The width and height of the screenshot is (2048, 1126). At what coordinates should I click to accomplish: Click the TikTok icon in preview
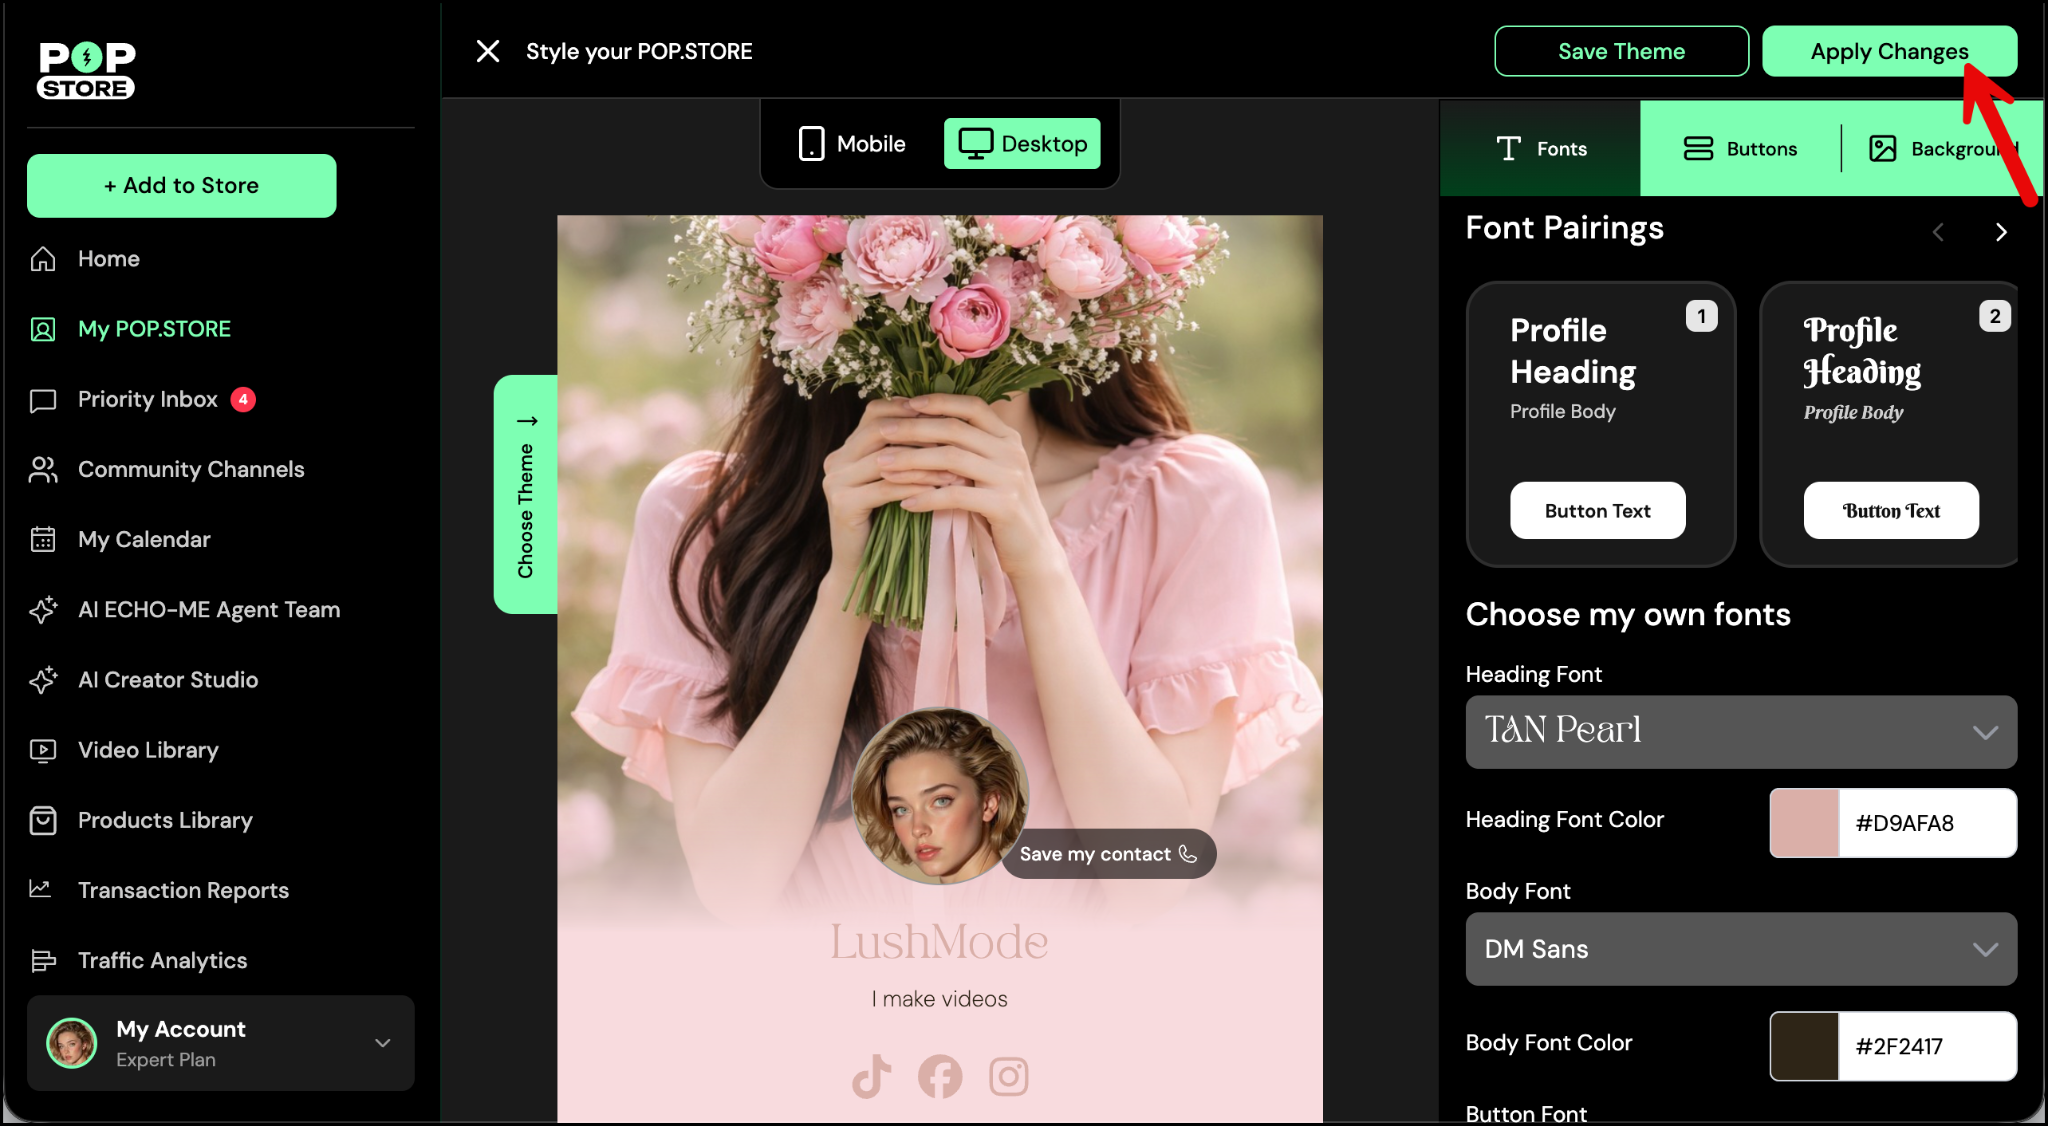click(x=871, y=1076)
